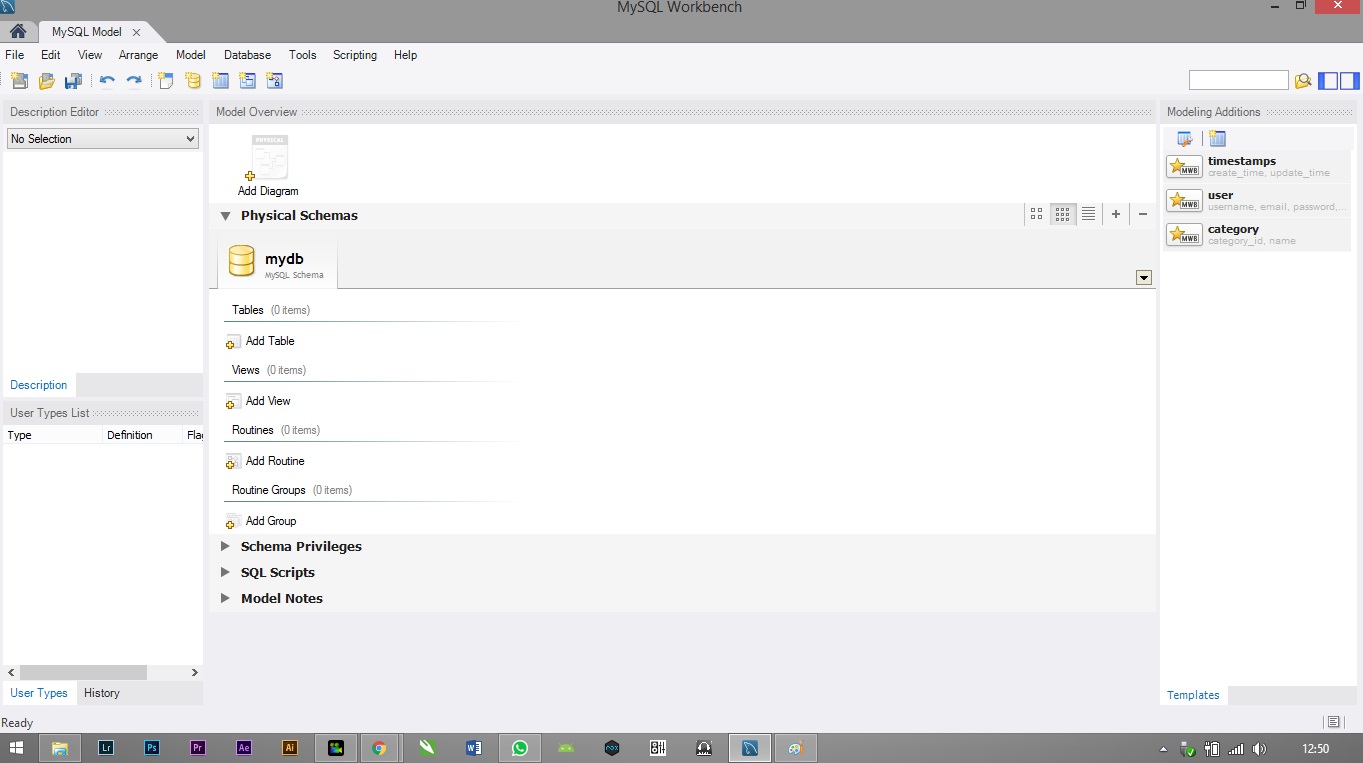
Task: Open the mydb schema dropdown arrow
Action: pyautogui.click(x=1144, y=278)
